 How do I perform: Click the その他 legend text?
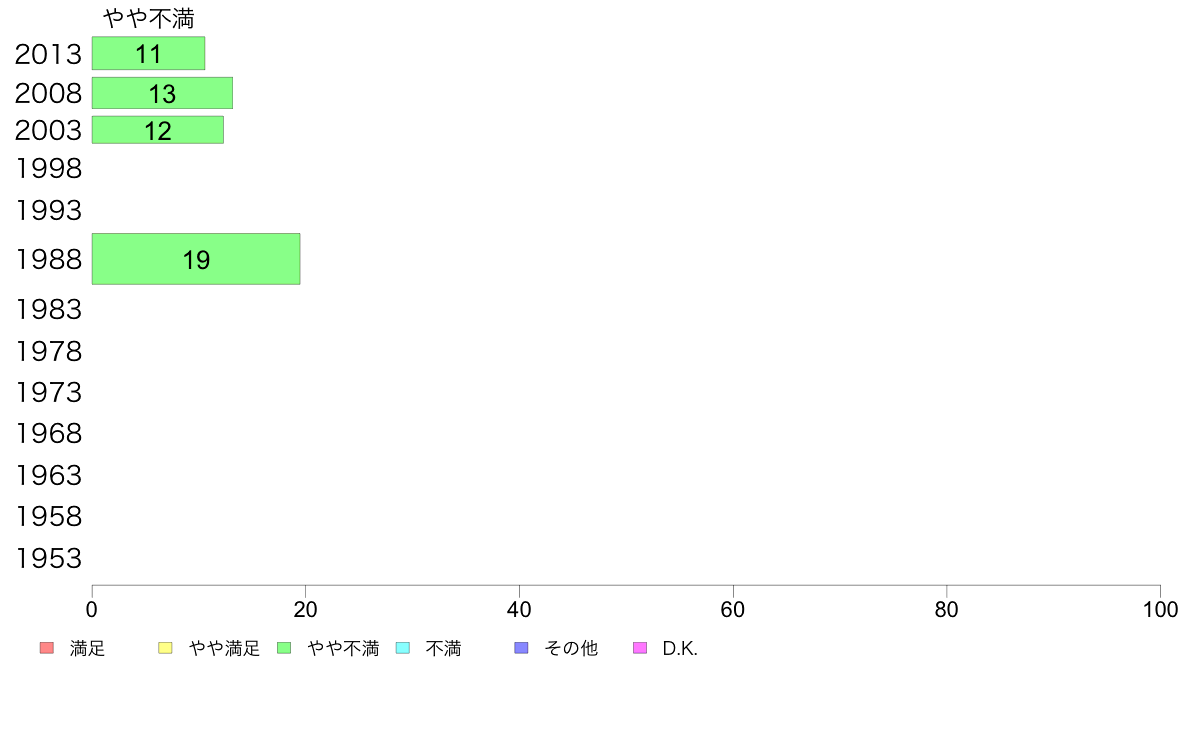point(571,648)
